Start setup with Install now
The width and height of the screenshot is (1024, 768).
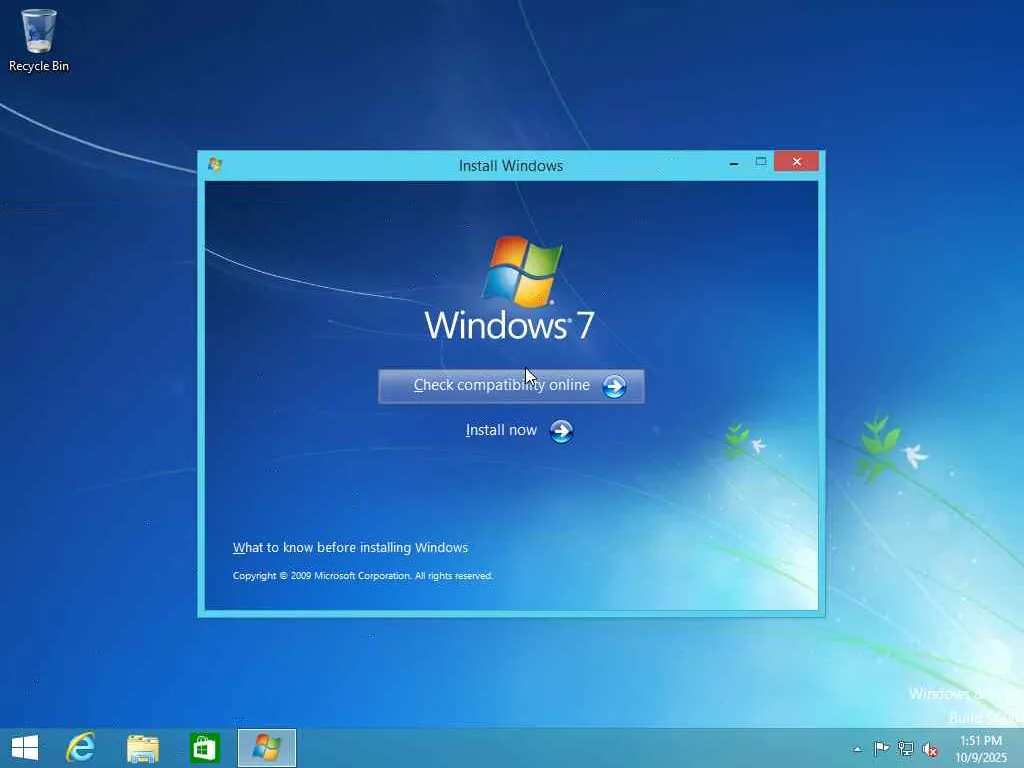pyautogui.click(x=520, y=430)
